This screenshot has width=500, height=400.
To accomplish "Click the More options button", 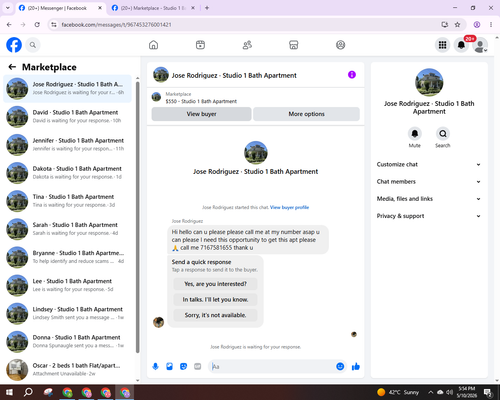I will tap(306, 114).
